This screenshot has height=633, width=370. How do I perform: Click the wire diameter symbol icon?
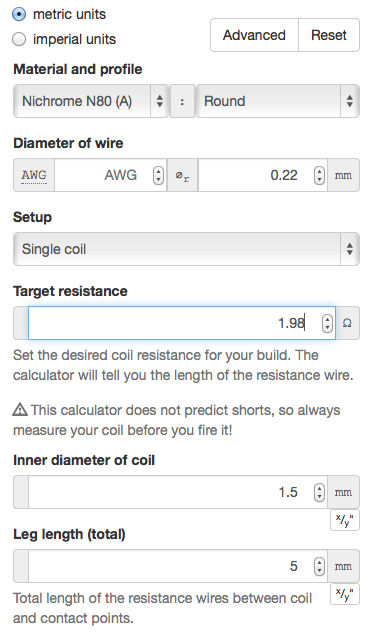[x=182, y=175]
